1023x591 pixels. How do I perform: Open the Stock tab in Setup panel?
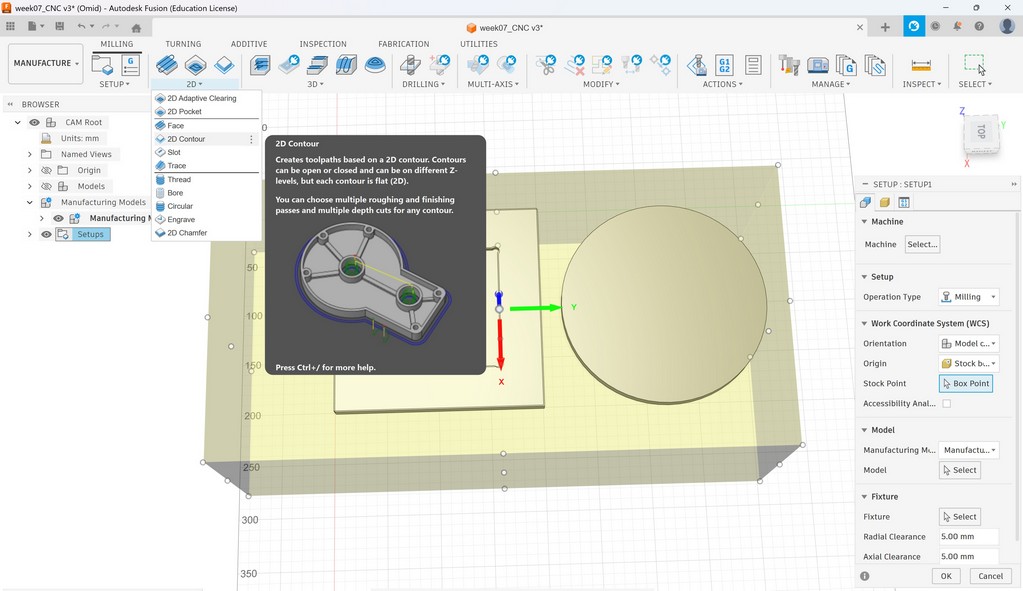point(885,203)
